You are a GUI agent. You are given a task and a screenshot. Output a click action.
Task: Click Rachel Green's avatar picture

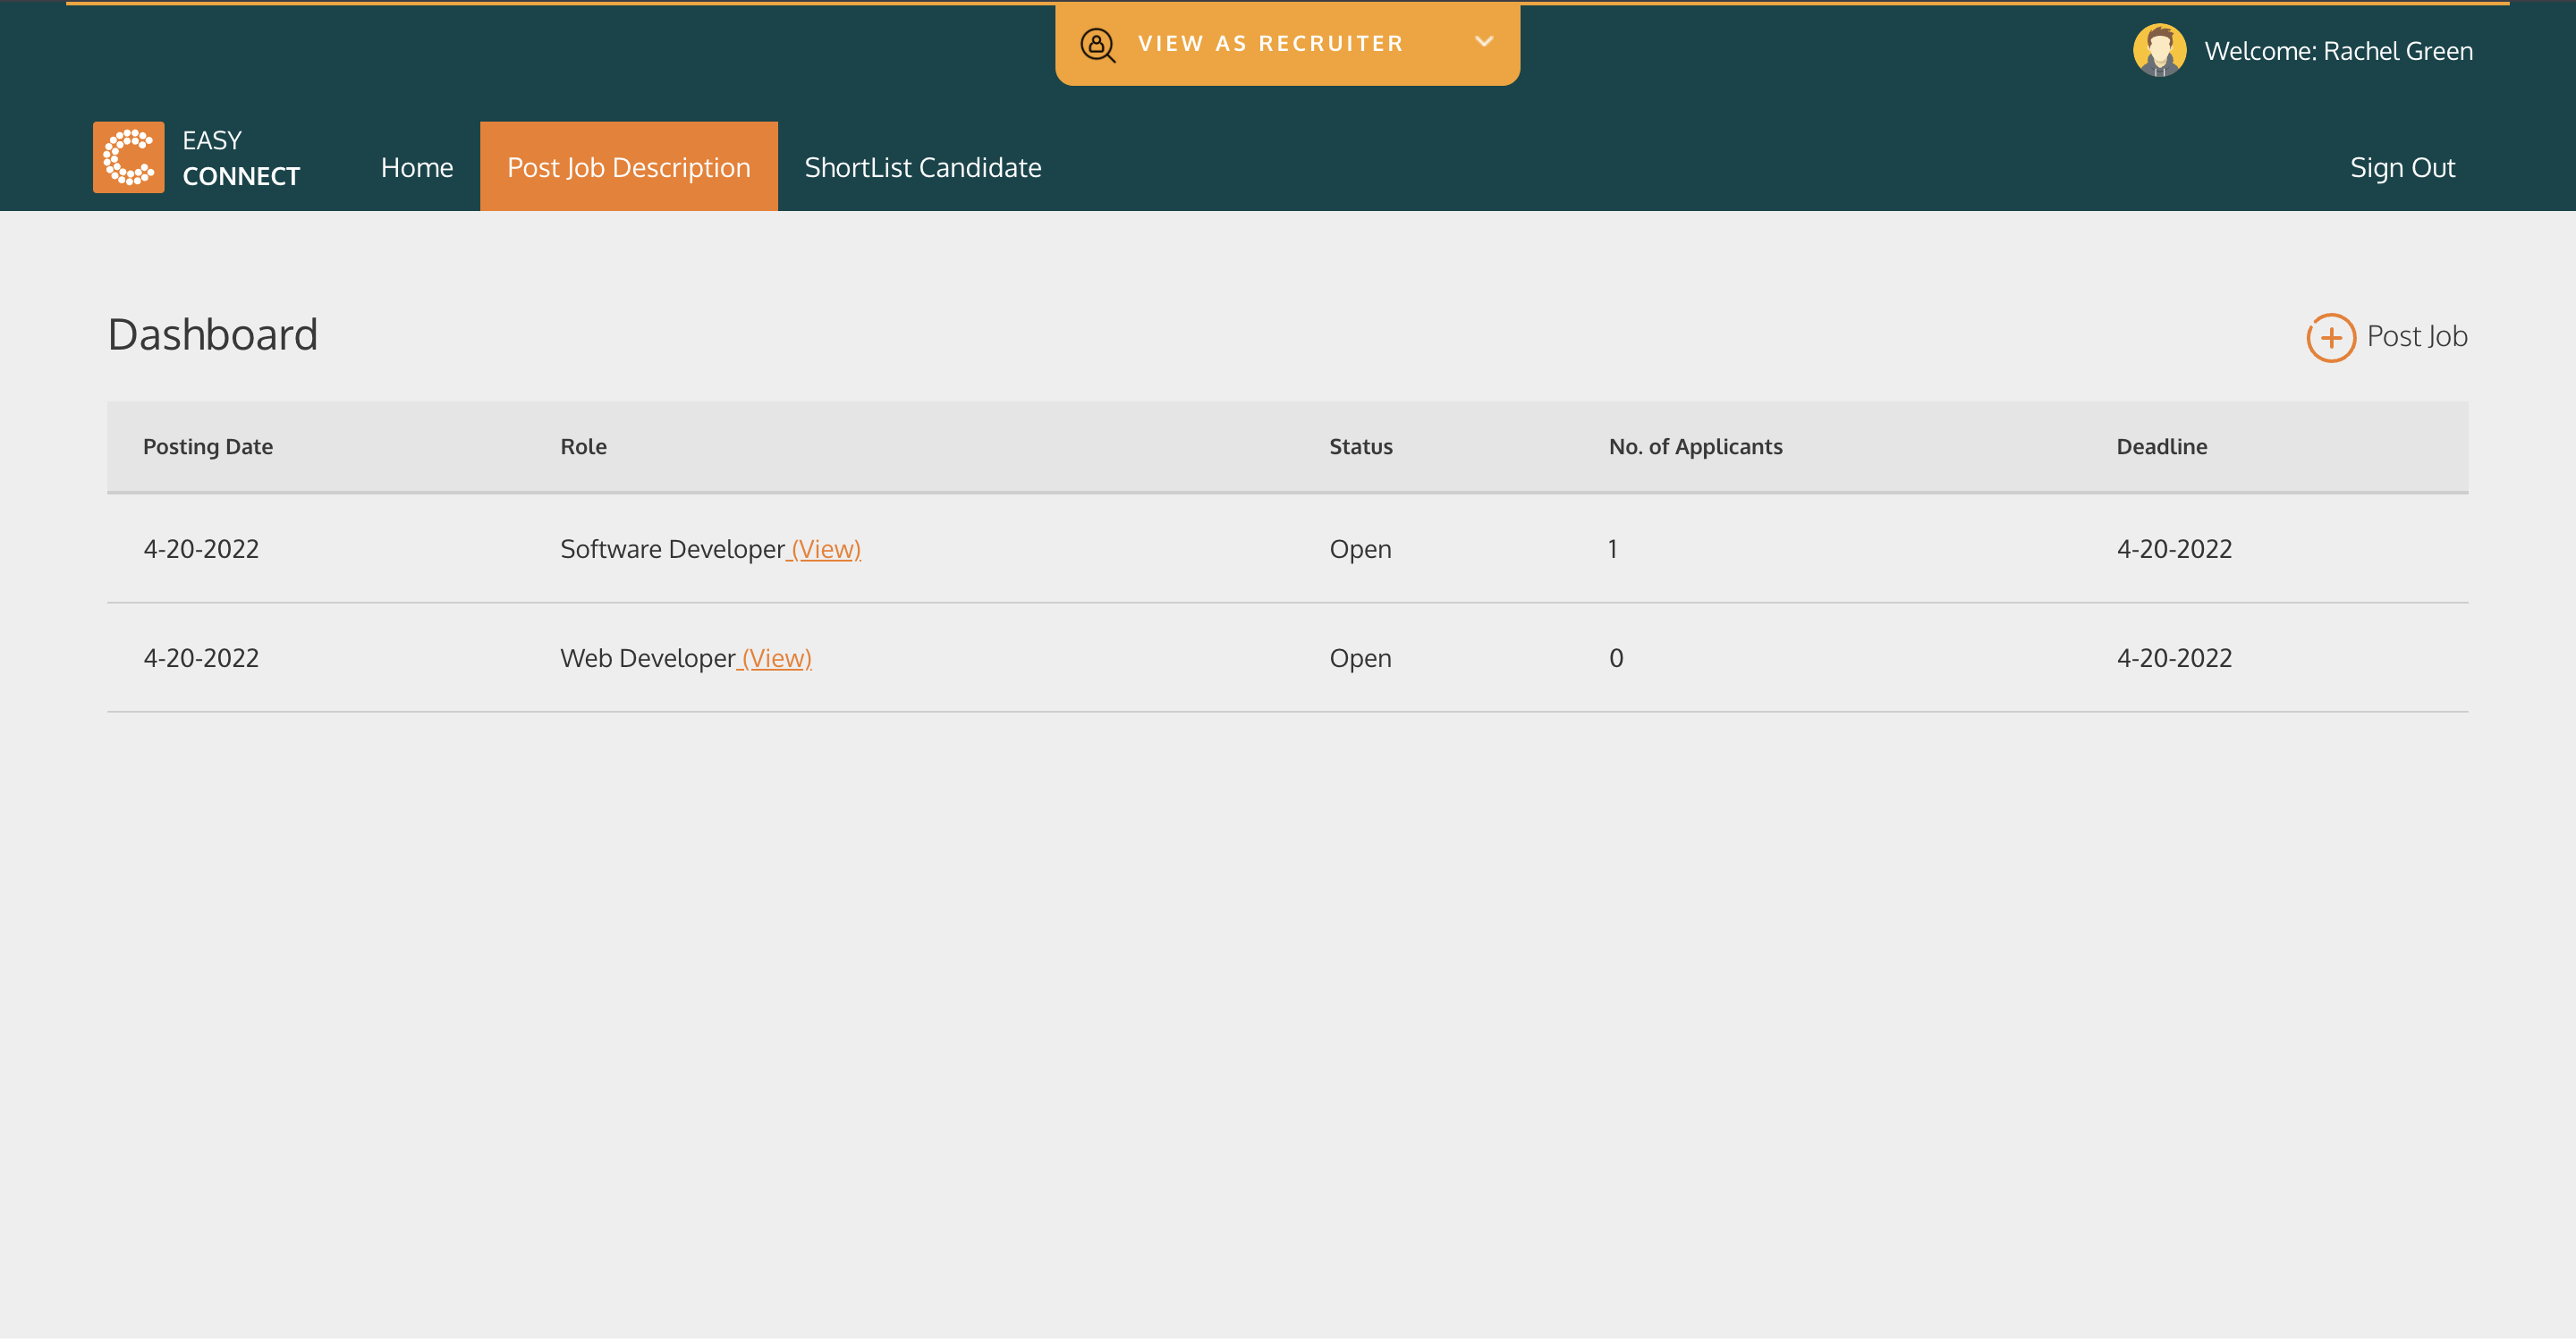(x=2158, y=51)
